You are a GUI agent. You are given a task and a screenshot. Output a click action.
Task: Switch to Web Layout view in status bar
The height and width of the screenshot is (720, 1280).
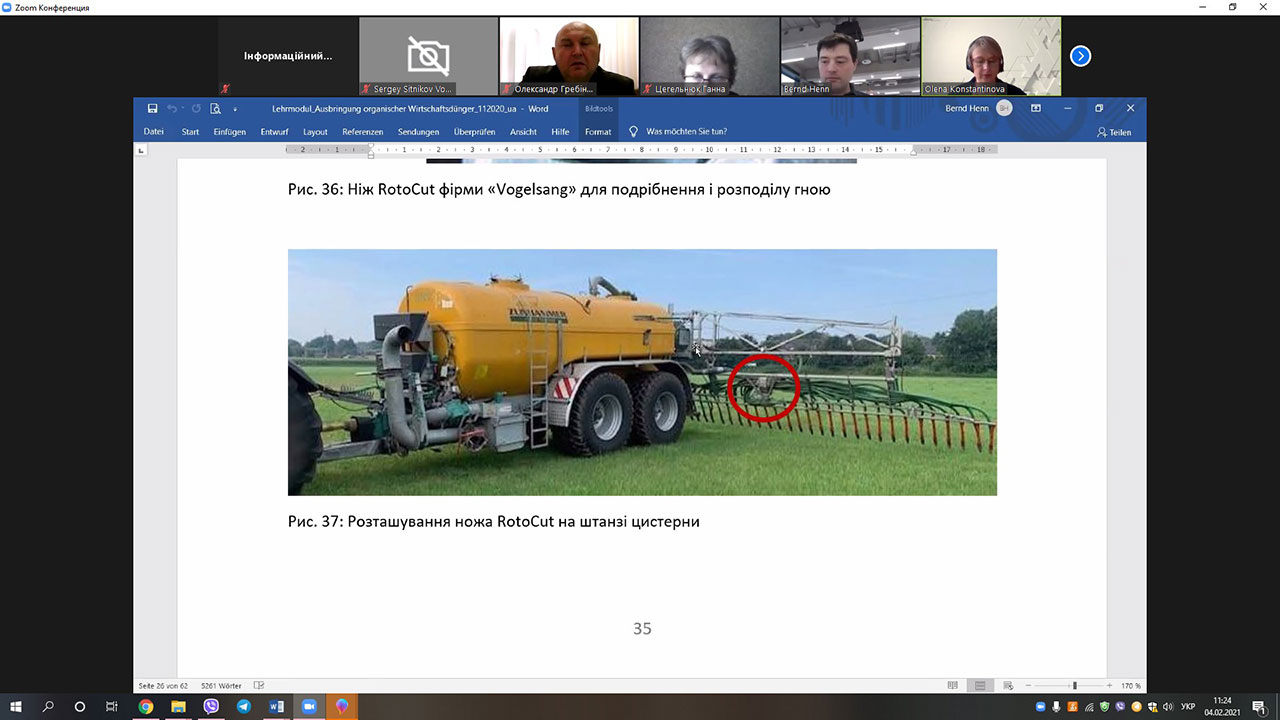(1006, 686)
